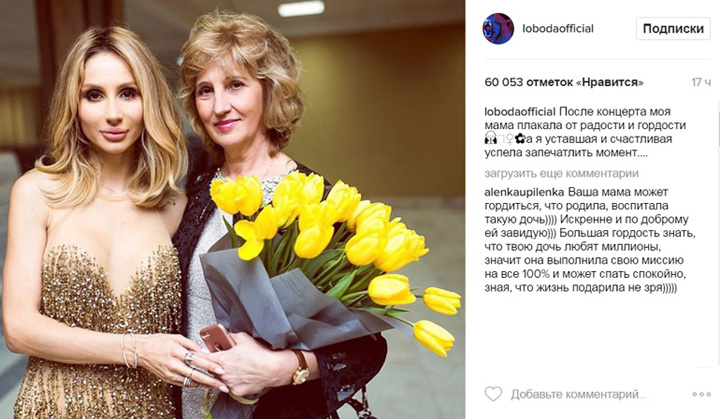Viewport: 720px width, 419px height.
Task: Click the pink phone held in the photo
Action: [215, 339]
